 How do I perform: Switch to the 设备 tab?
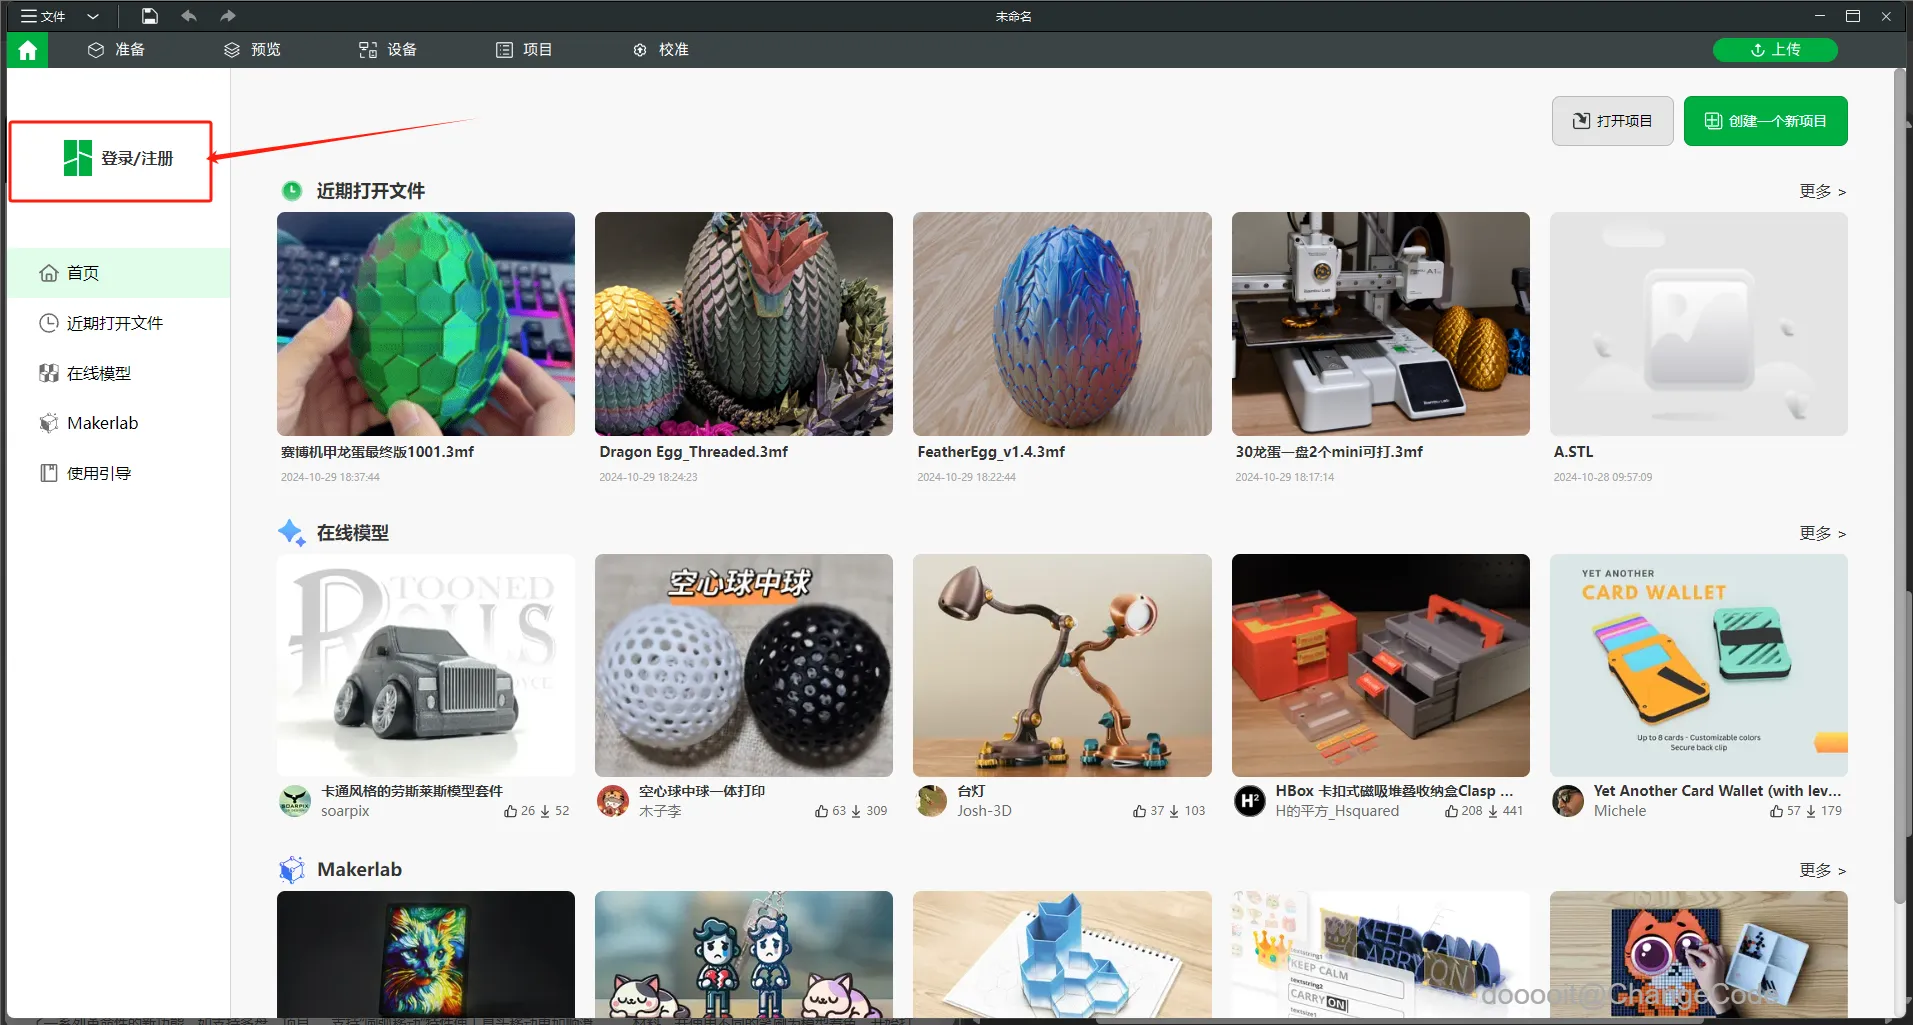[x=388, y=50]
